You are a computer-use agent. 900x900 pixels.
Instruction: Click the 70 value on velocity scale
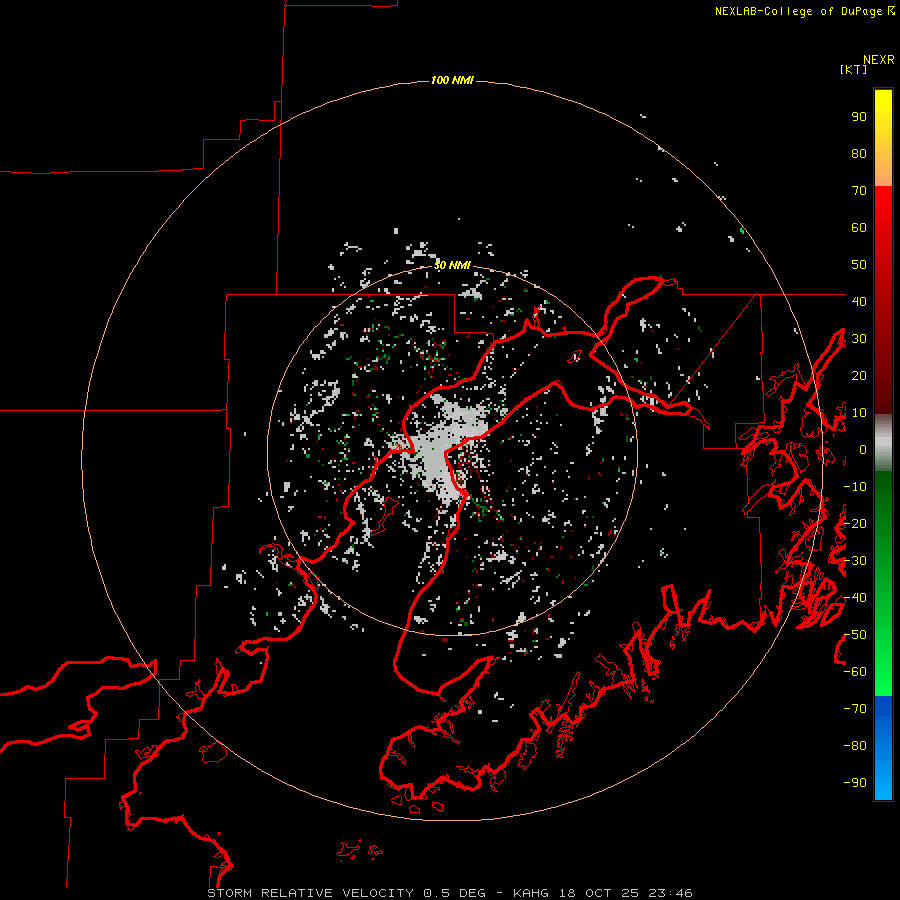coord(859,191)
